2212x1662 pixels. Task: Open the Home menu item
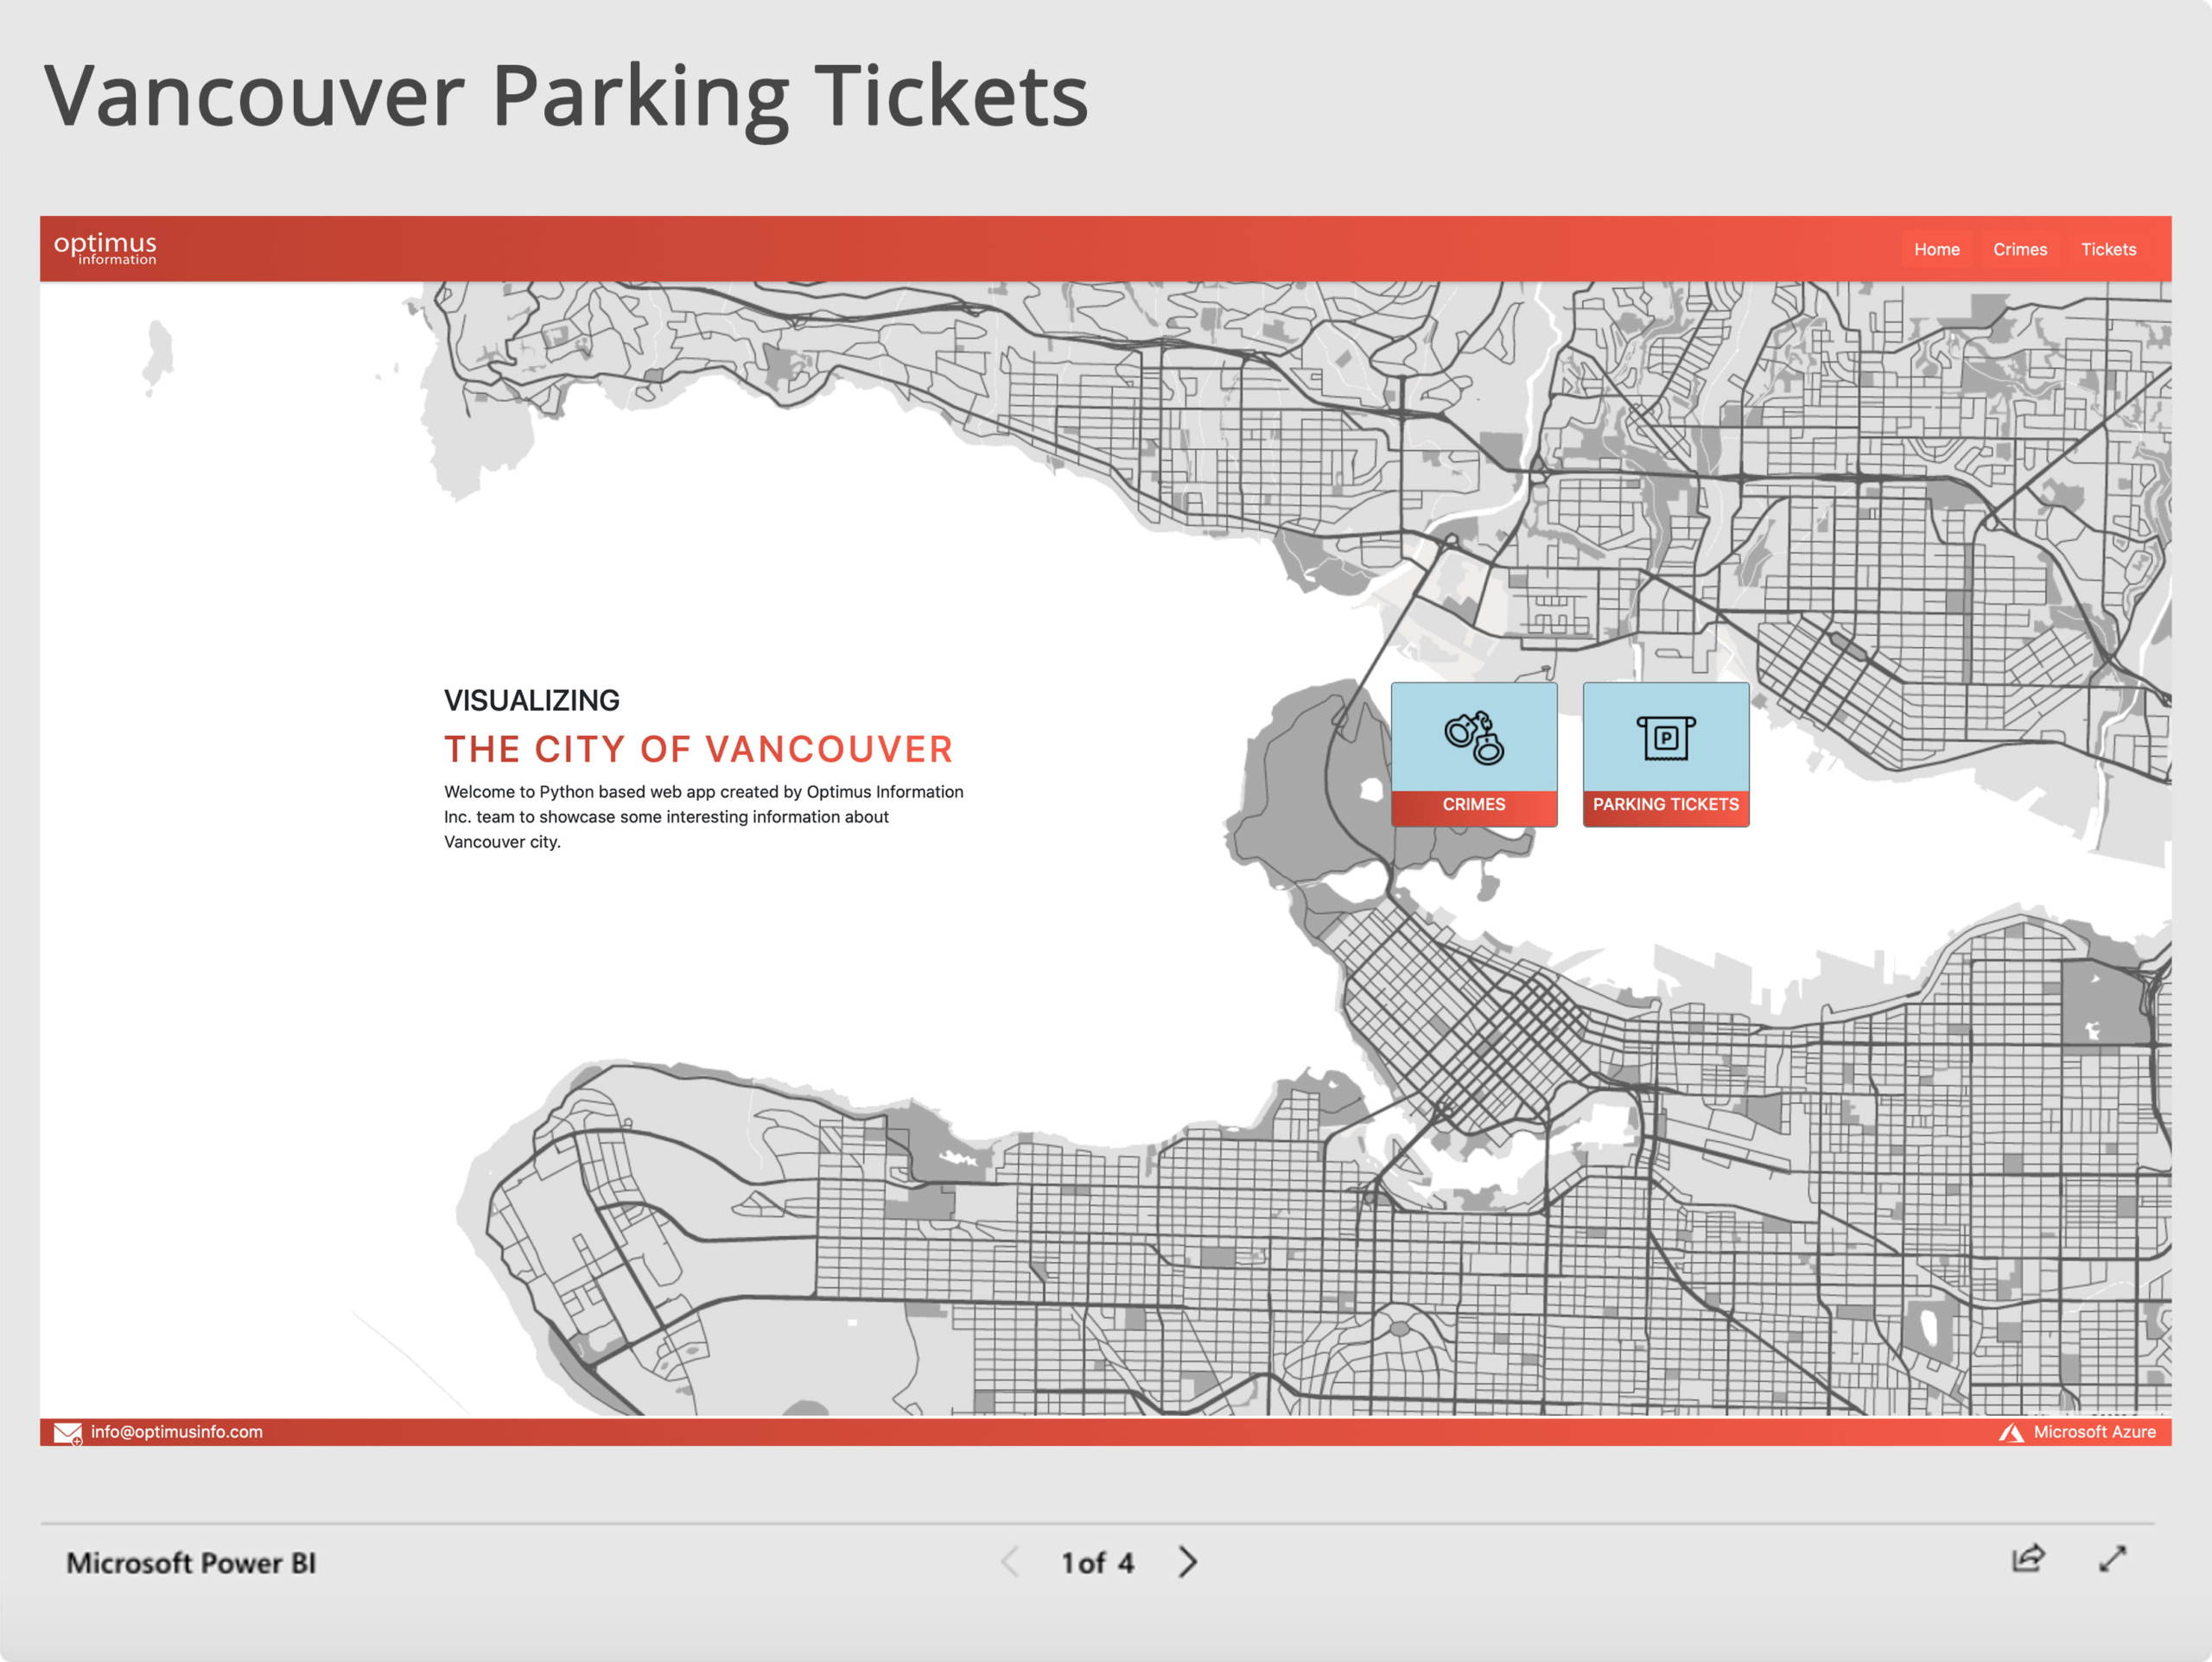pyautogui.click(x=1935, y=250)
